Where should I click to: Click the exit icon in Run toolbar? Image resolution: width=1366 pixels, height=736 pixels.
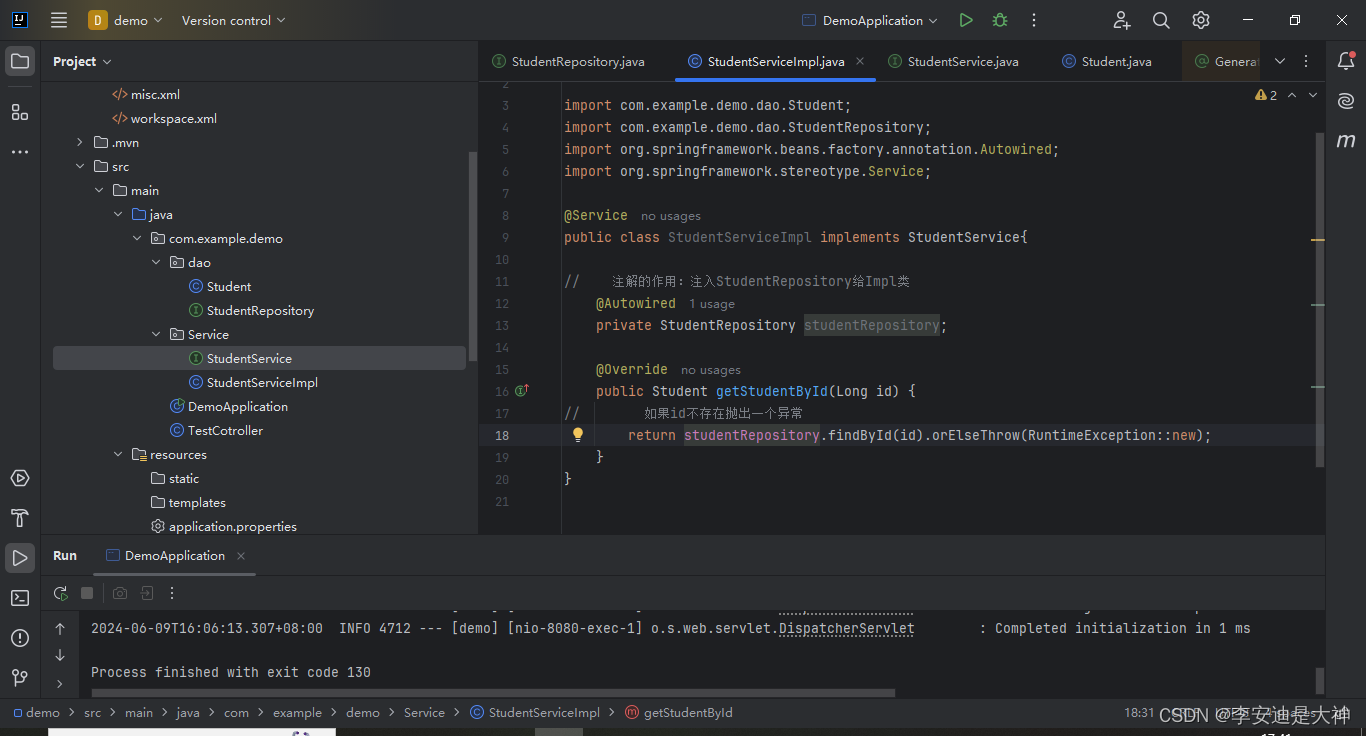[147, 593]
